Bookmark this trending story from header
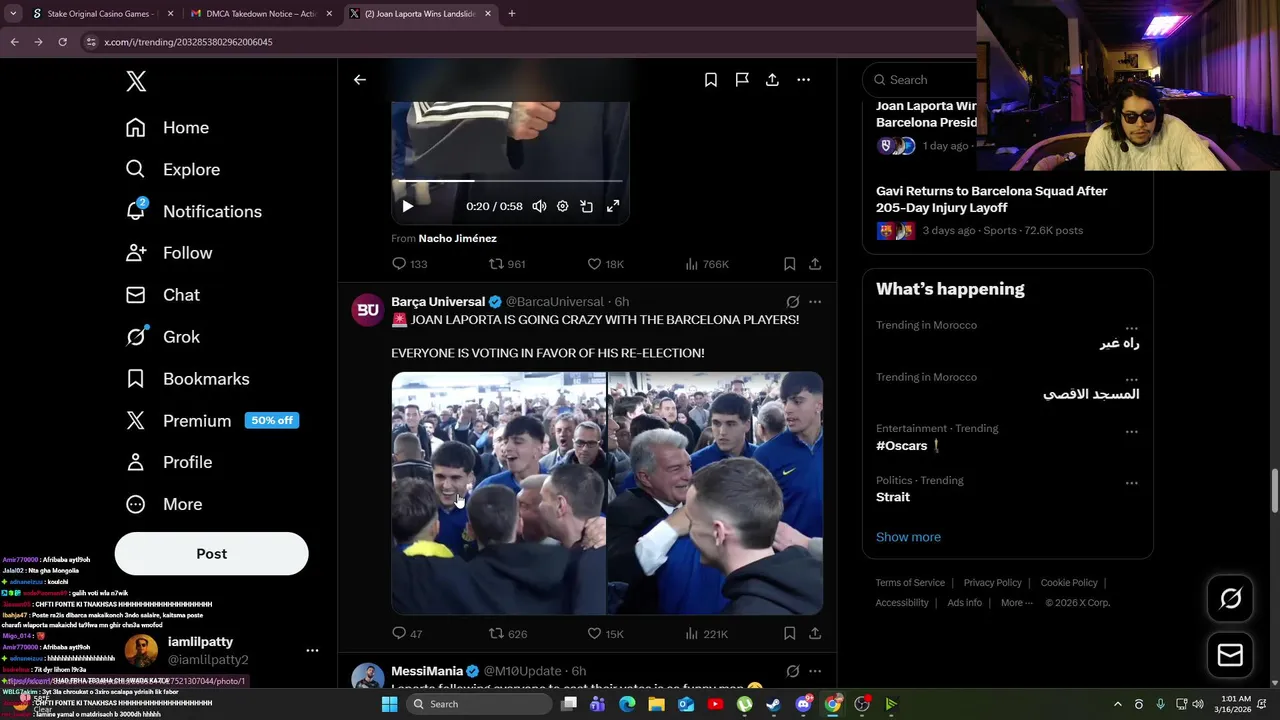 (711, 80)
